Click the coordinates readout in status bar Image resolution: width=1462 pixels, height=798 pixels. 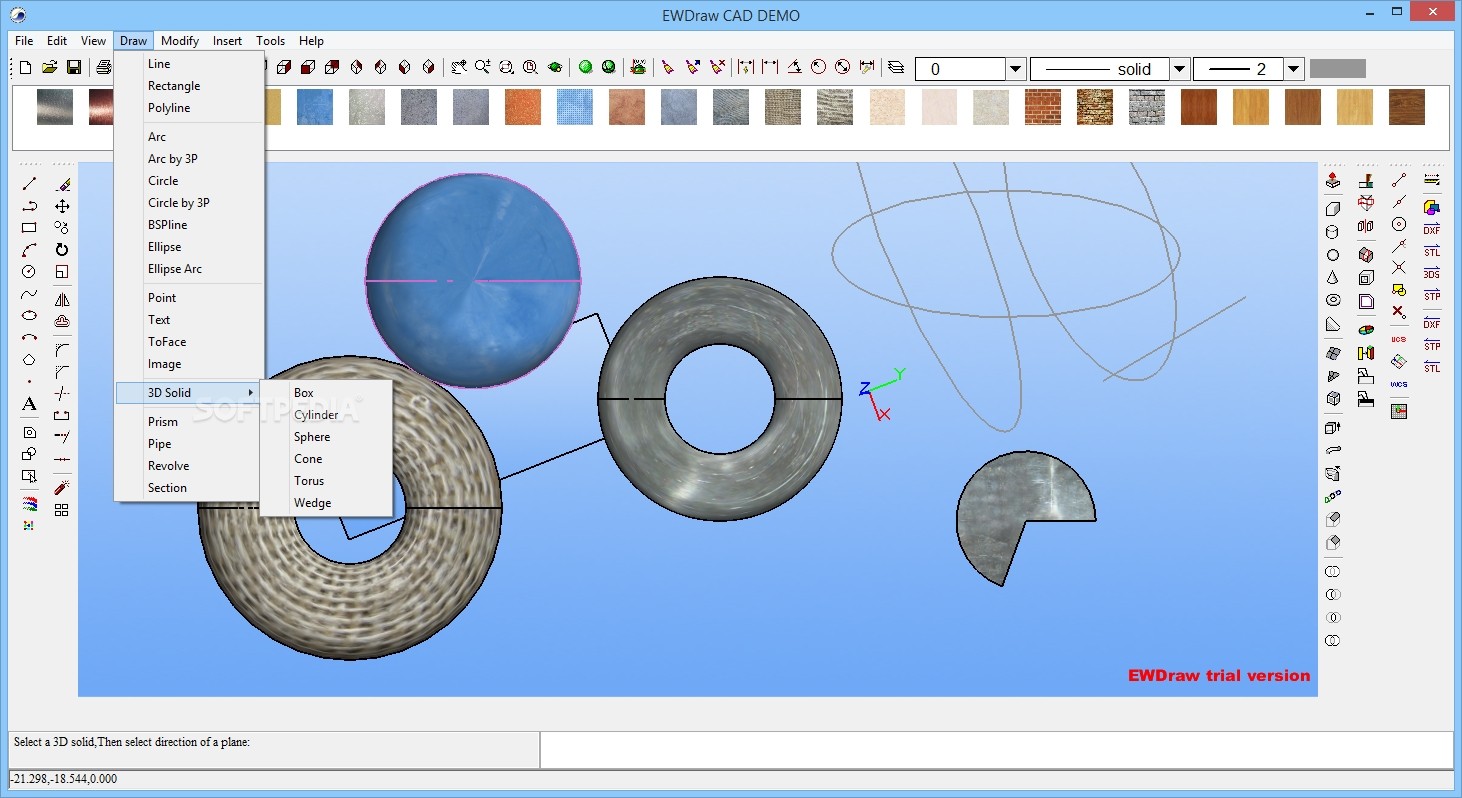[63, 779]
